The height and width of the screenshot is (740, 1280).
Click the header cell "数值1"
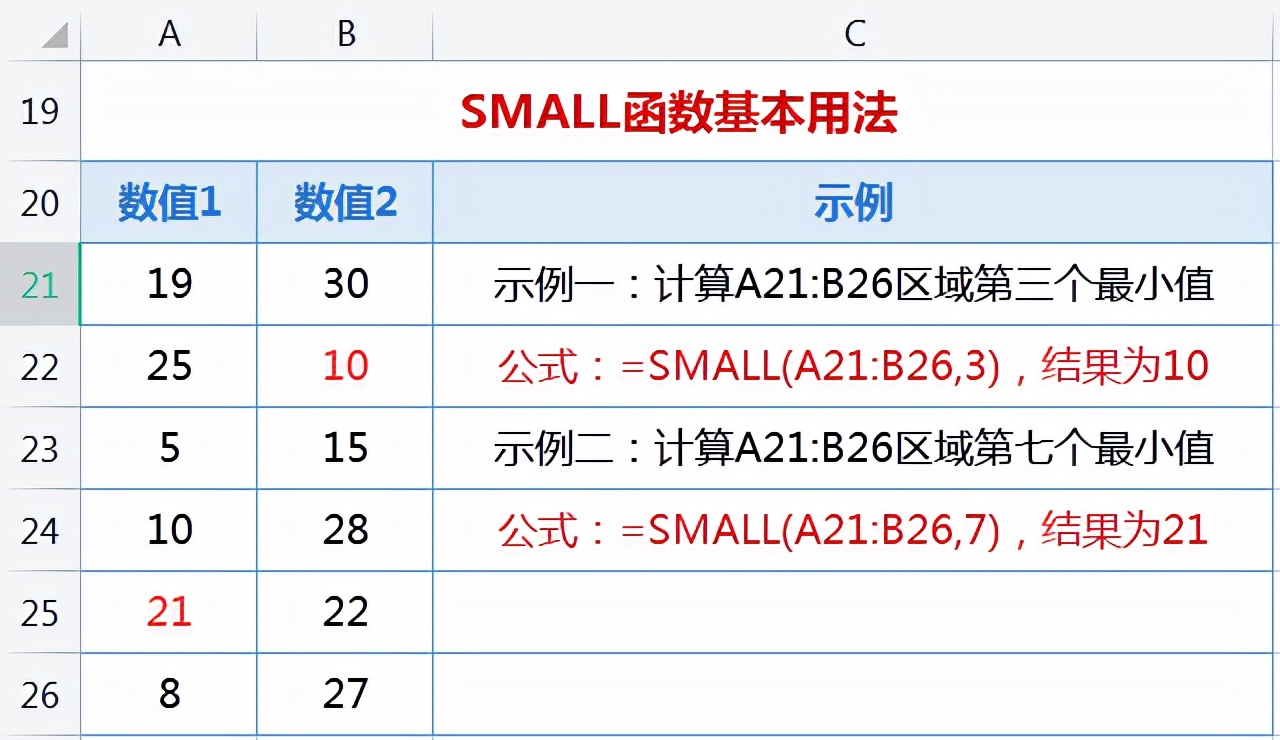(x=169, y=203)
